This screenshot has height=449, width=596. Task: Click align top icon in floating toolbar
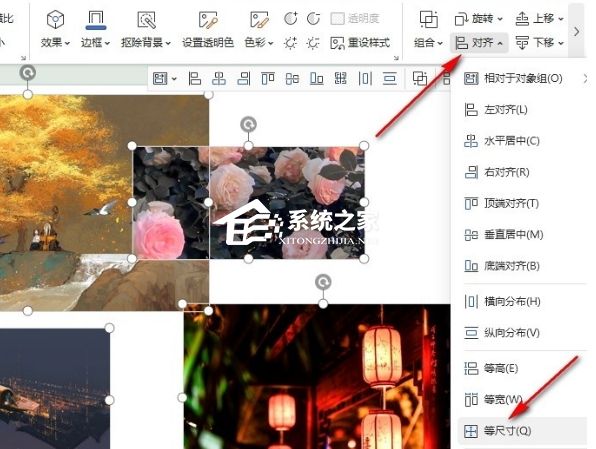(x=268, y=79)
